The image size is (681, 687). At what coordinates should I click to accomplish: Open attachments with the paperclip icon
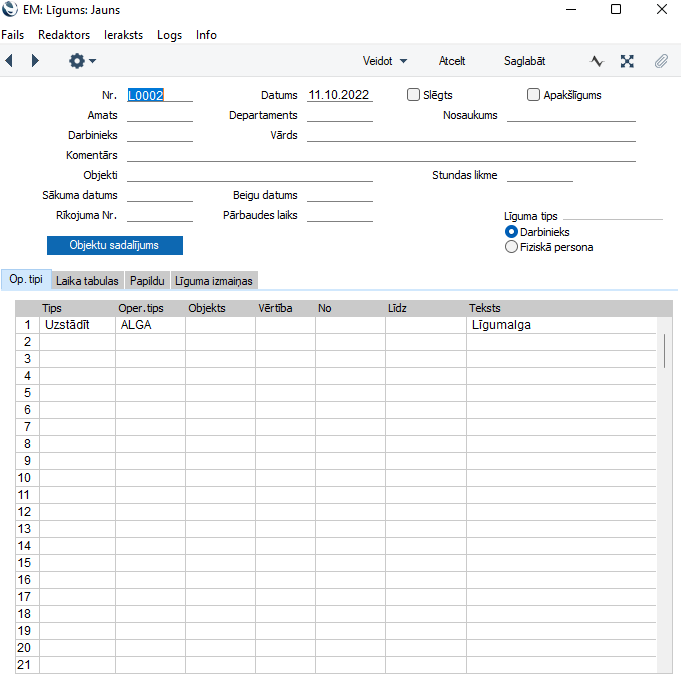(661, 61)
